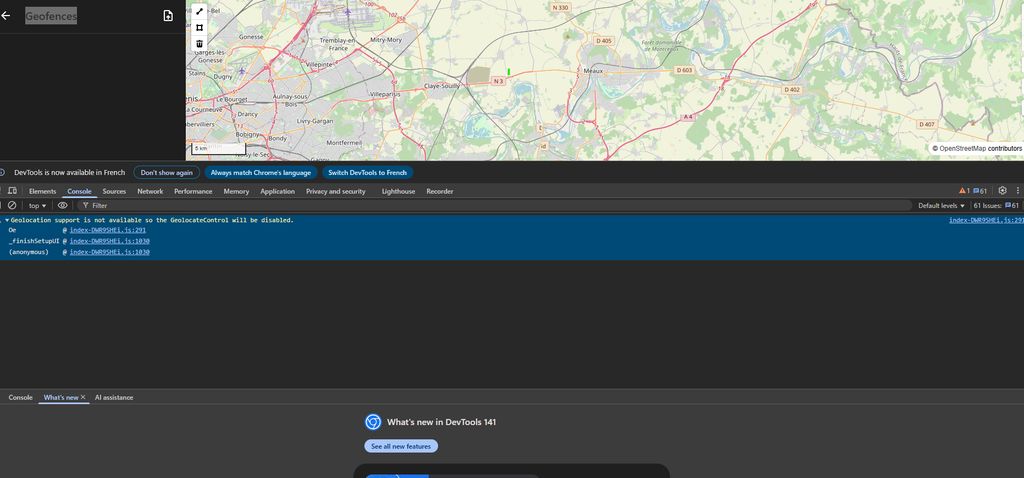Screen dimensions: 1024x478
Task: Click the console Filter input field
Action: pyautogui.click(x=300, y=205)
